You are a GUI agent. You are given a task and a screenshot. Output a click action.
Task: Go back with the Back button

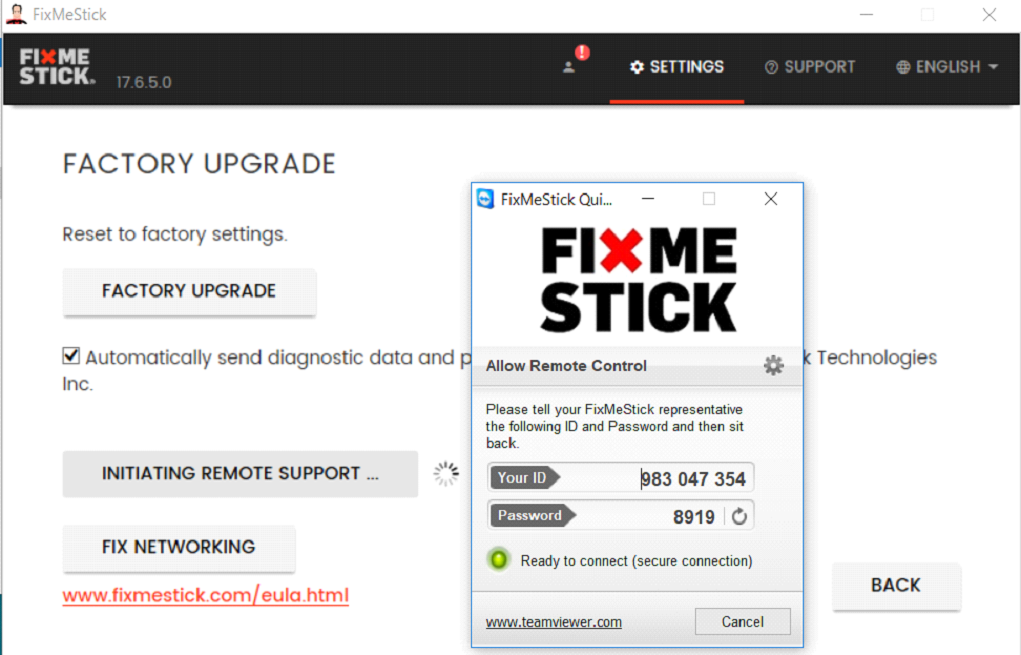pyautogui.click(x=895, y=585)
